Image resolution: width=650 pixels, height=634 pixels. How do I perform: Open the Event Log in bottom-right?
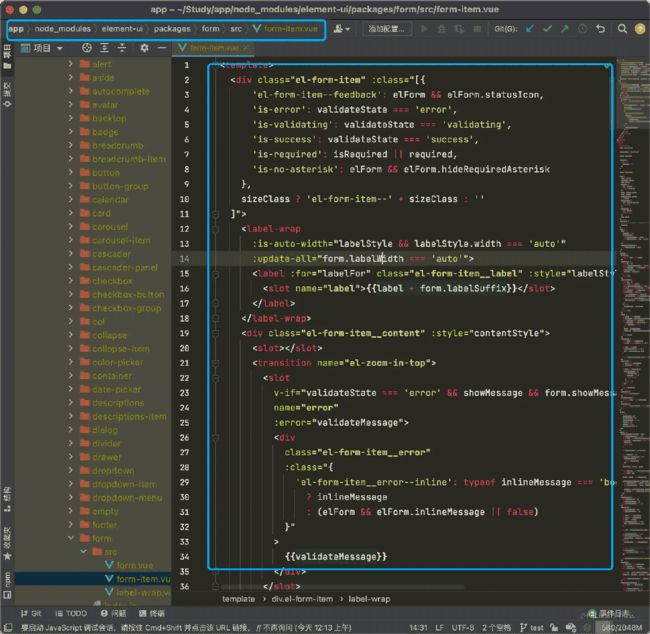click(610, 613)
